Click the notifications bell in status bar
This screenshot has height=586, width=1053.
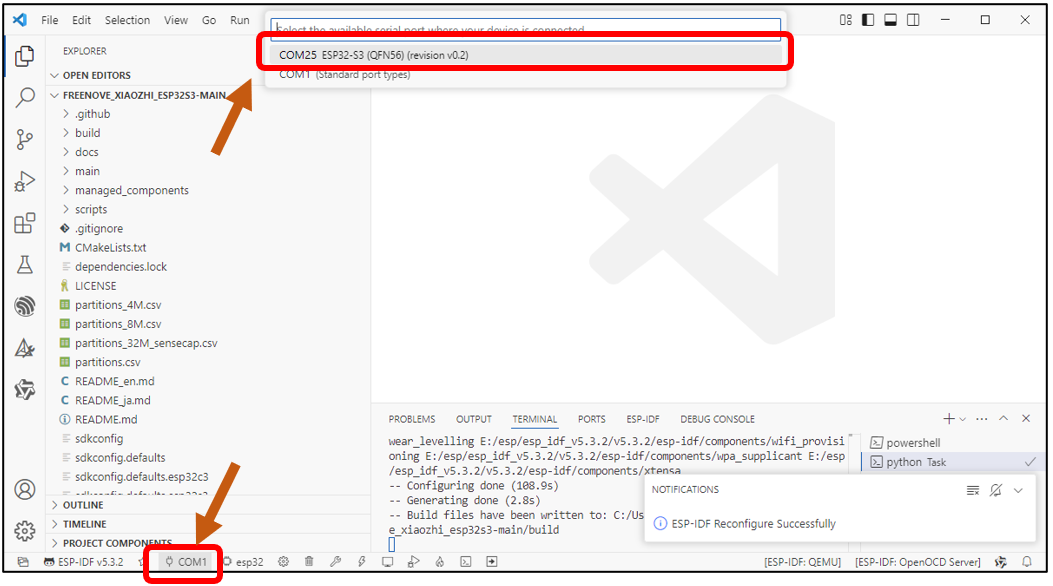(x=1027, y=562)
